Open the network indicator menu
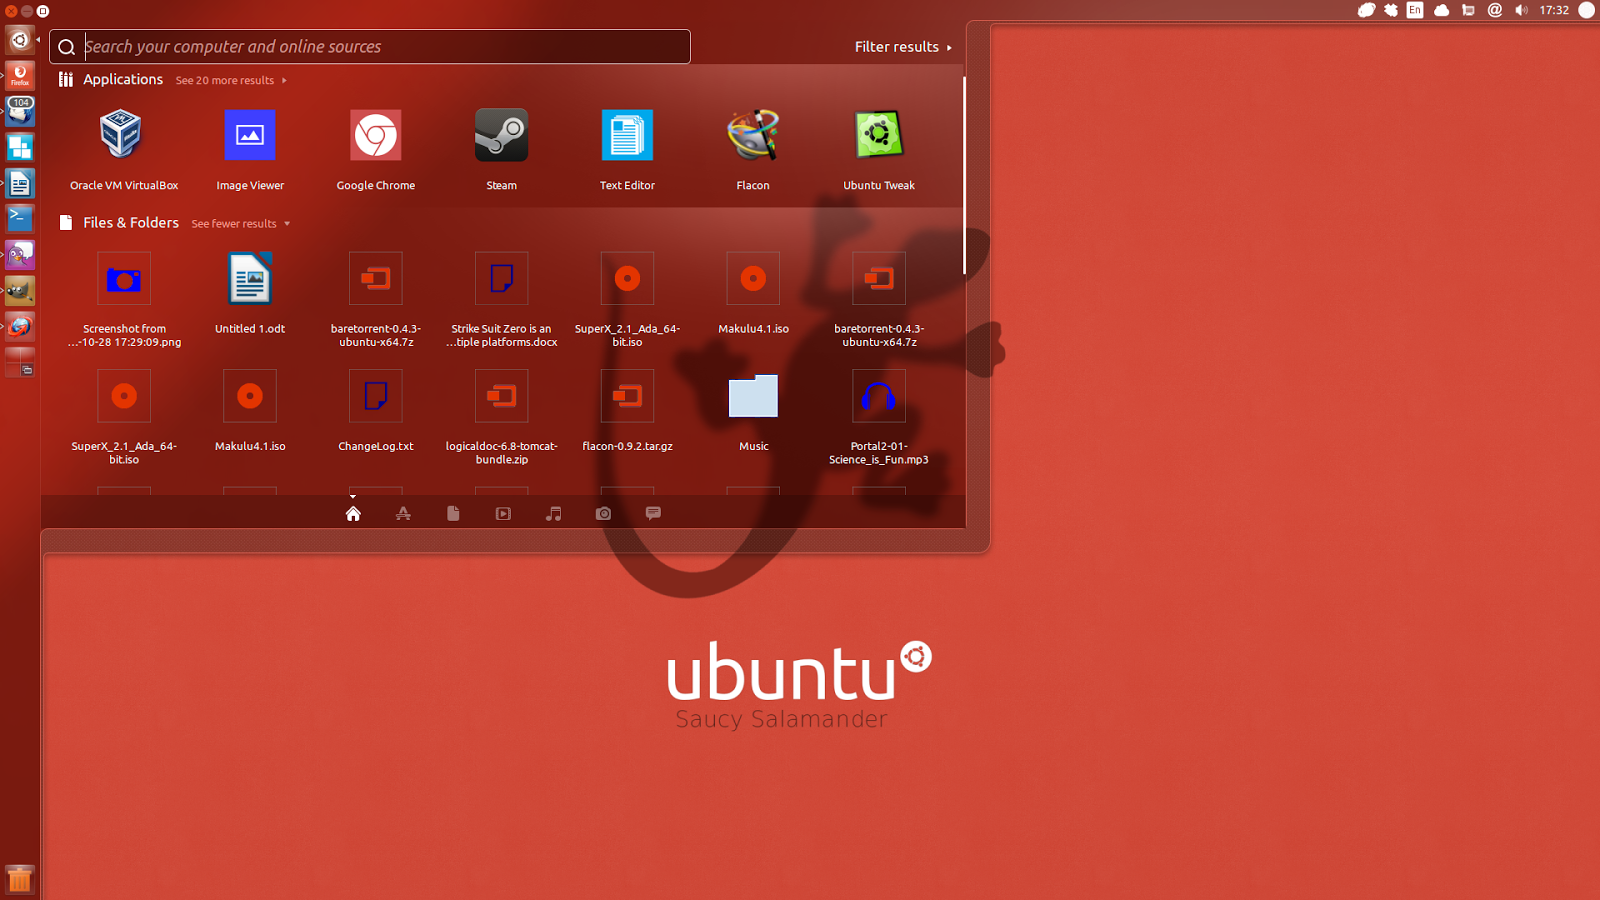Viewport: 1600px width, 900px height. [x=1468, y=10]
